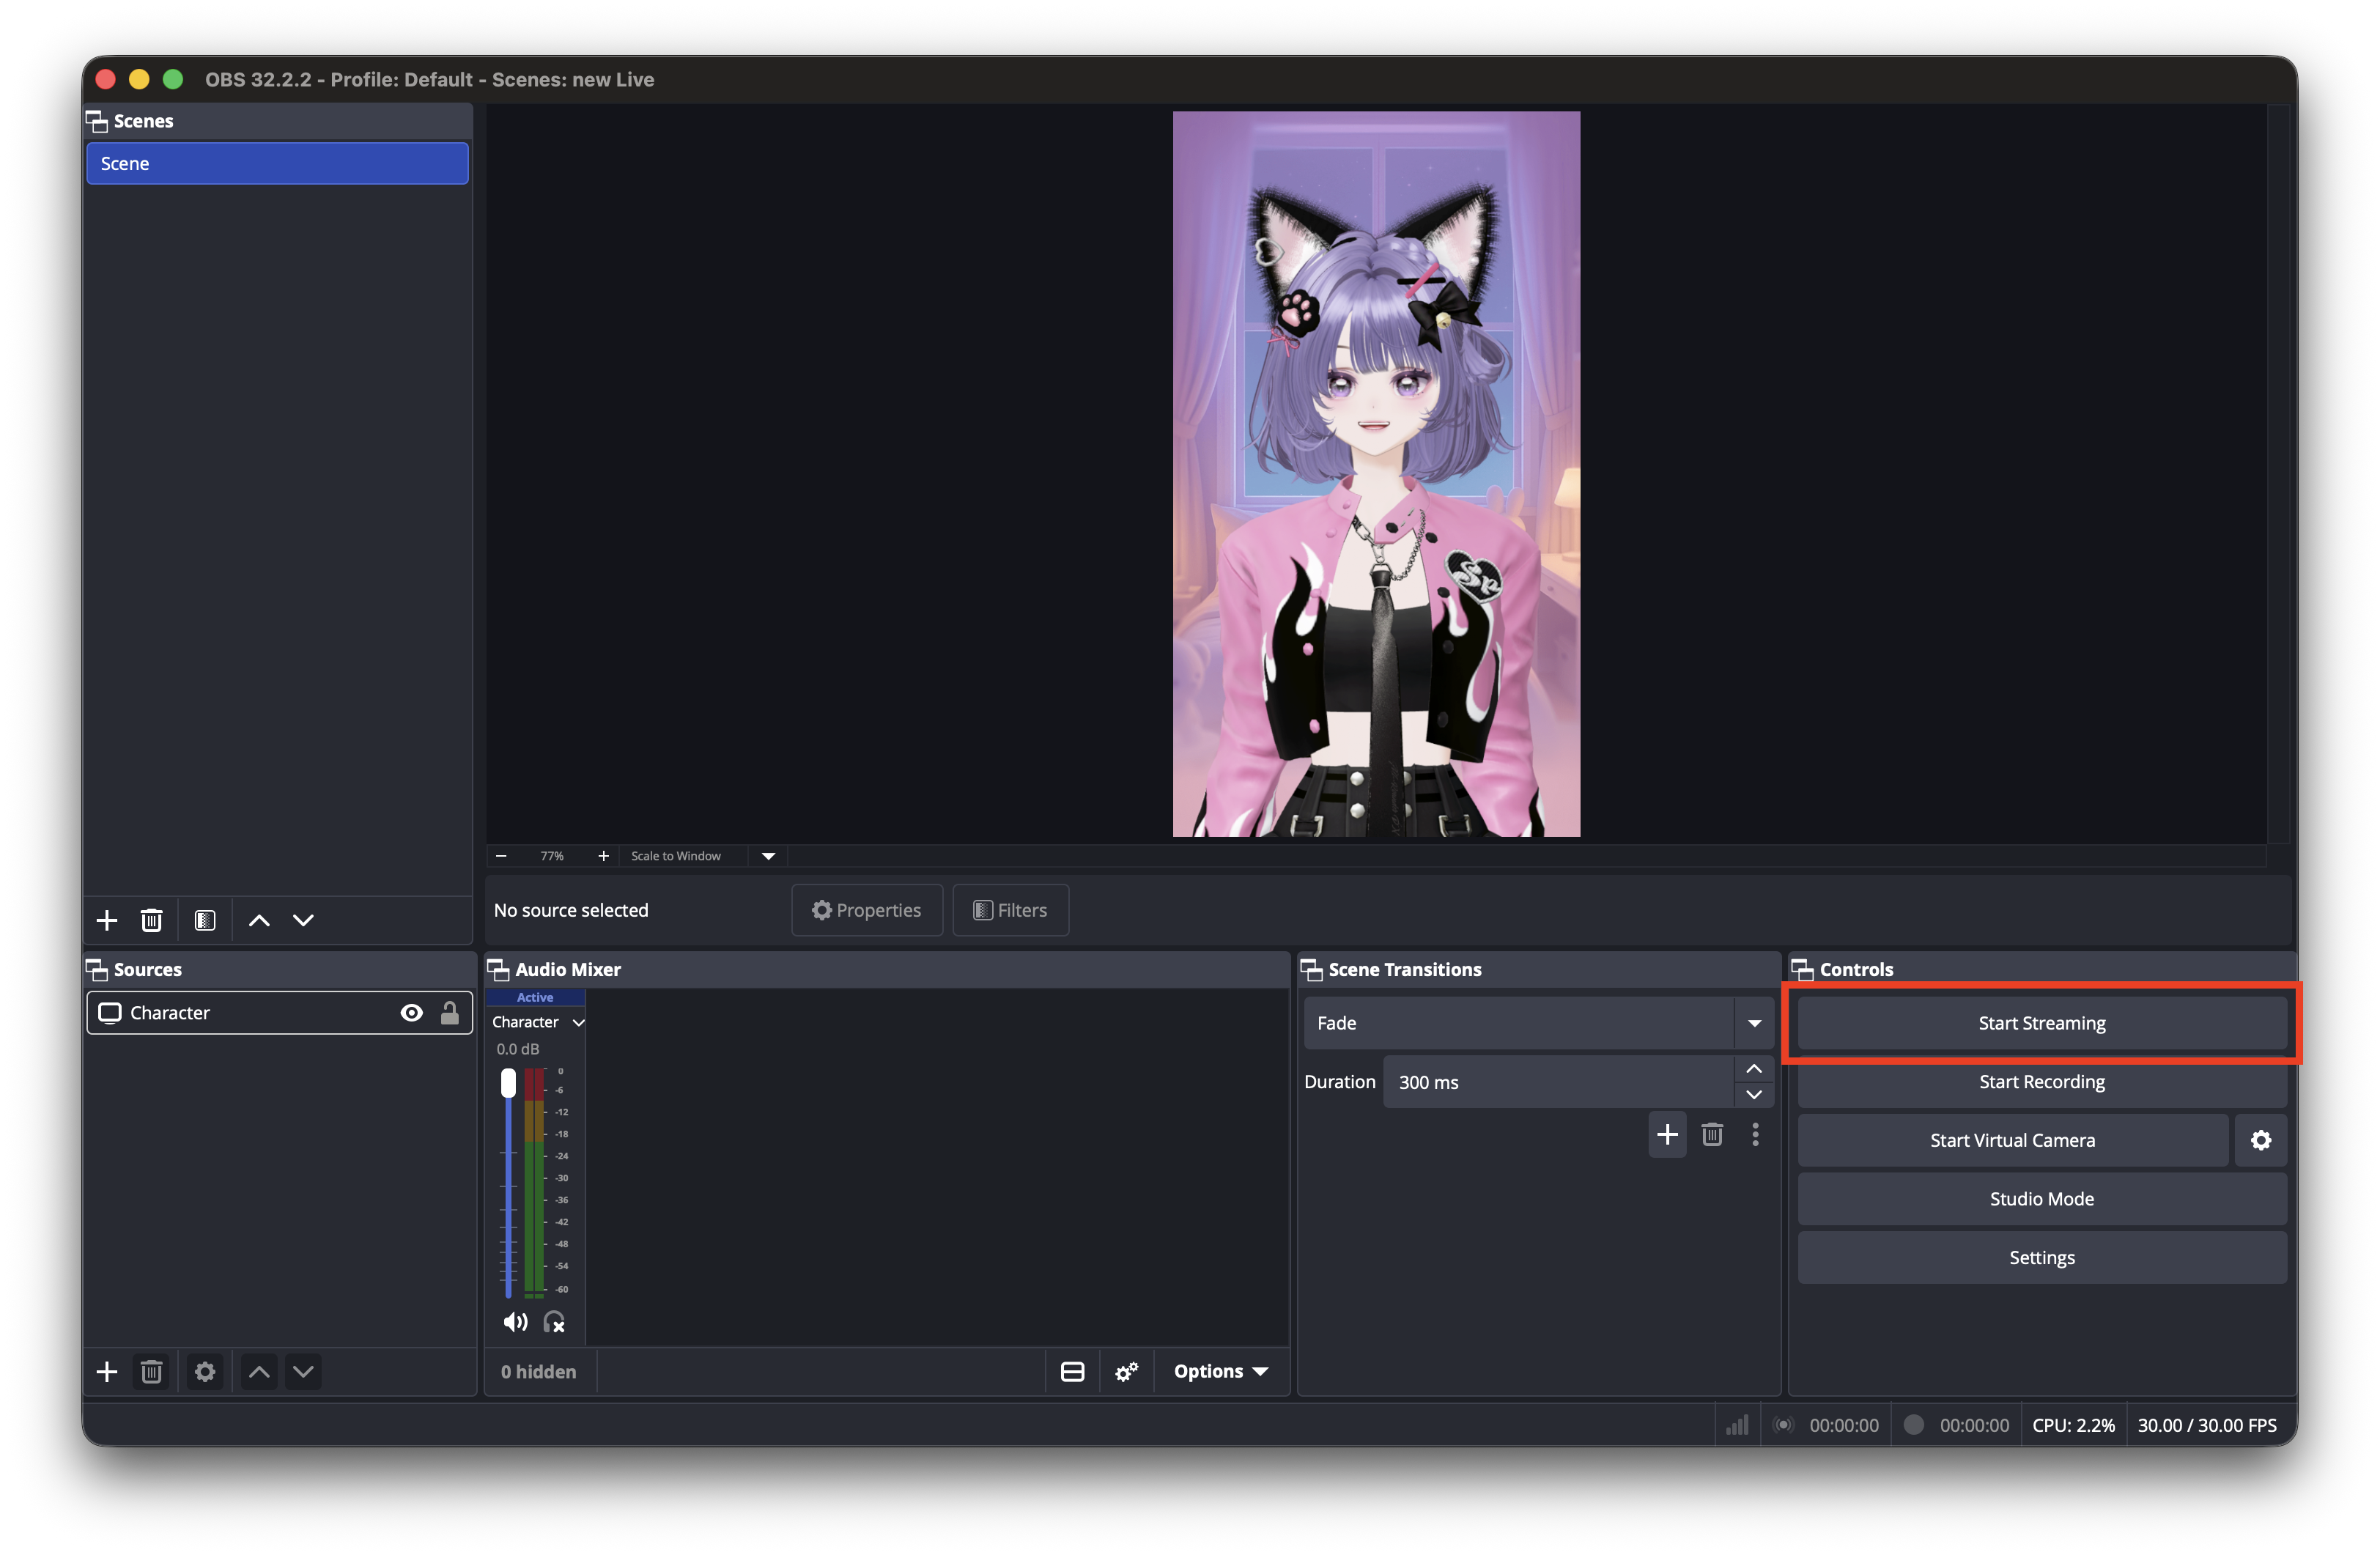Expand Character audio channel menu chevron
The width and height of the screenshot is (2380, 1555).
578,1022
